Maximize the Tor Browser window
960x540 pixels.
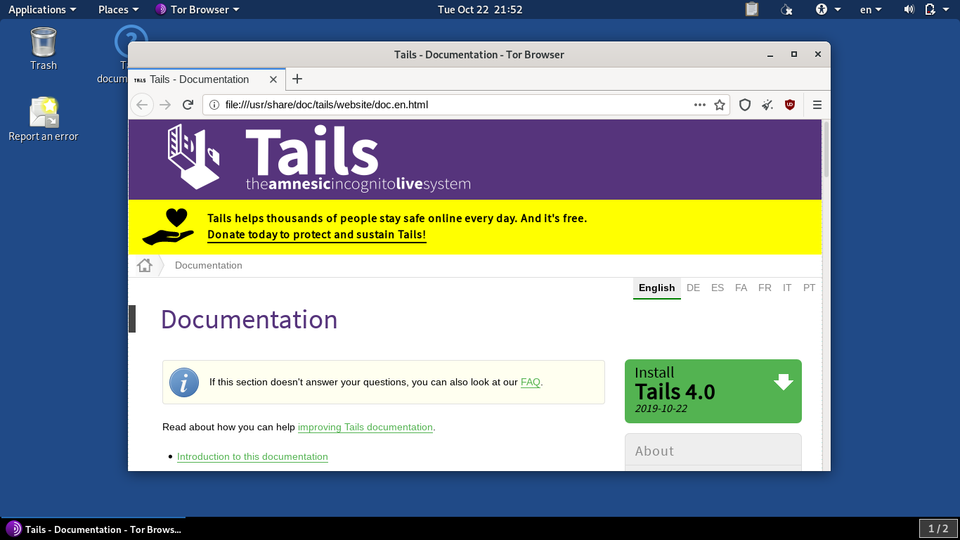[x=794, y=54]
